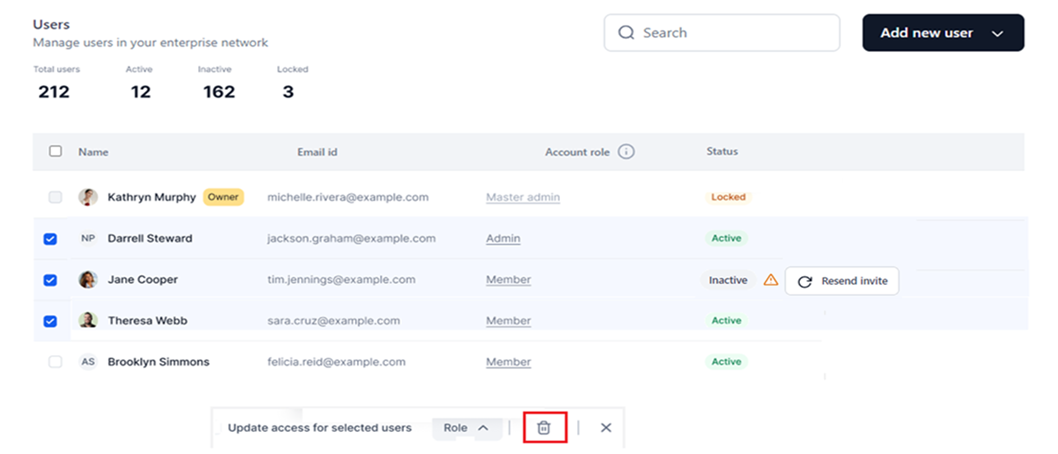Click the trash delete icon in action bar

[544, 428]
